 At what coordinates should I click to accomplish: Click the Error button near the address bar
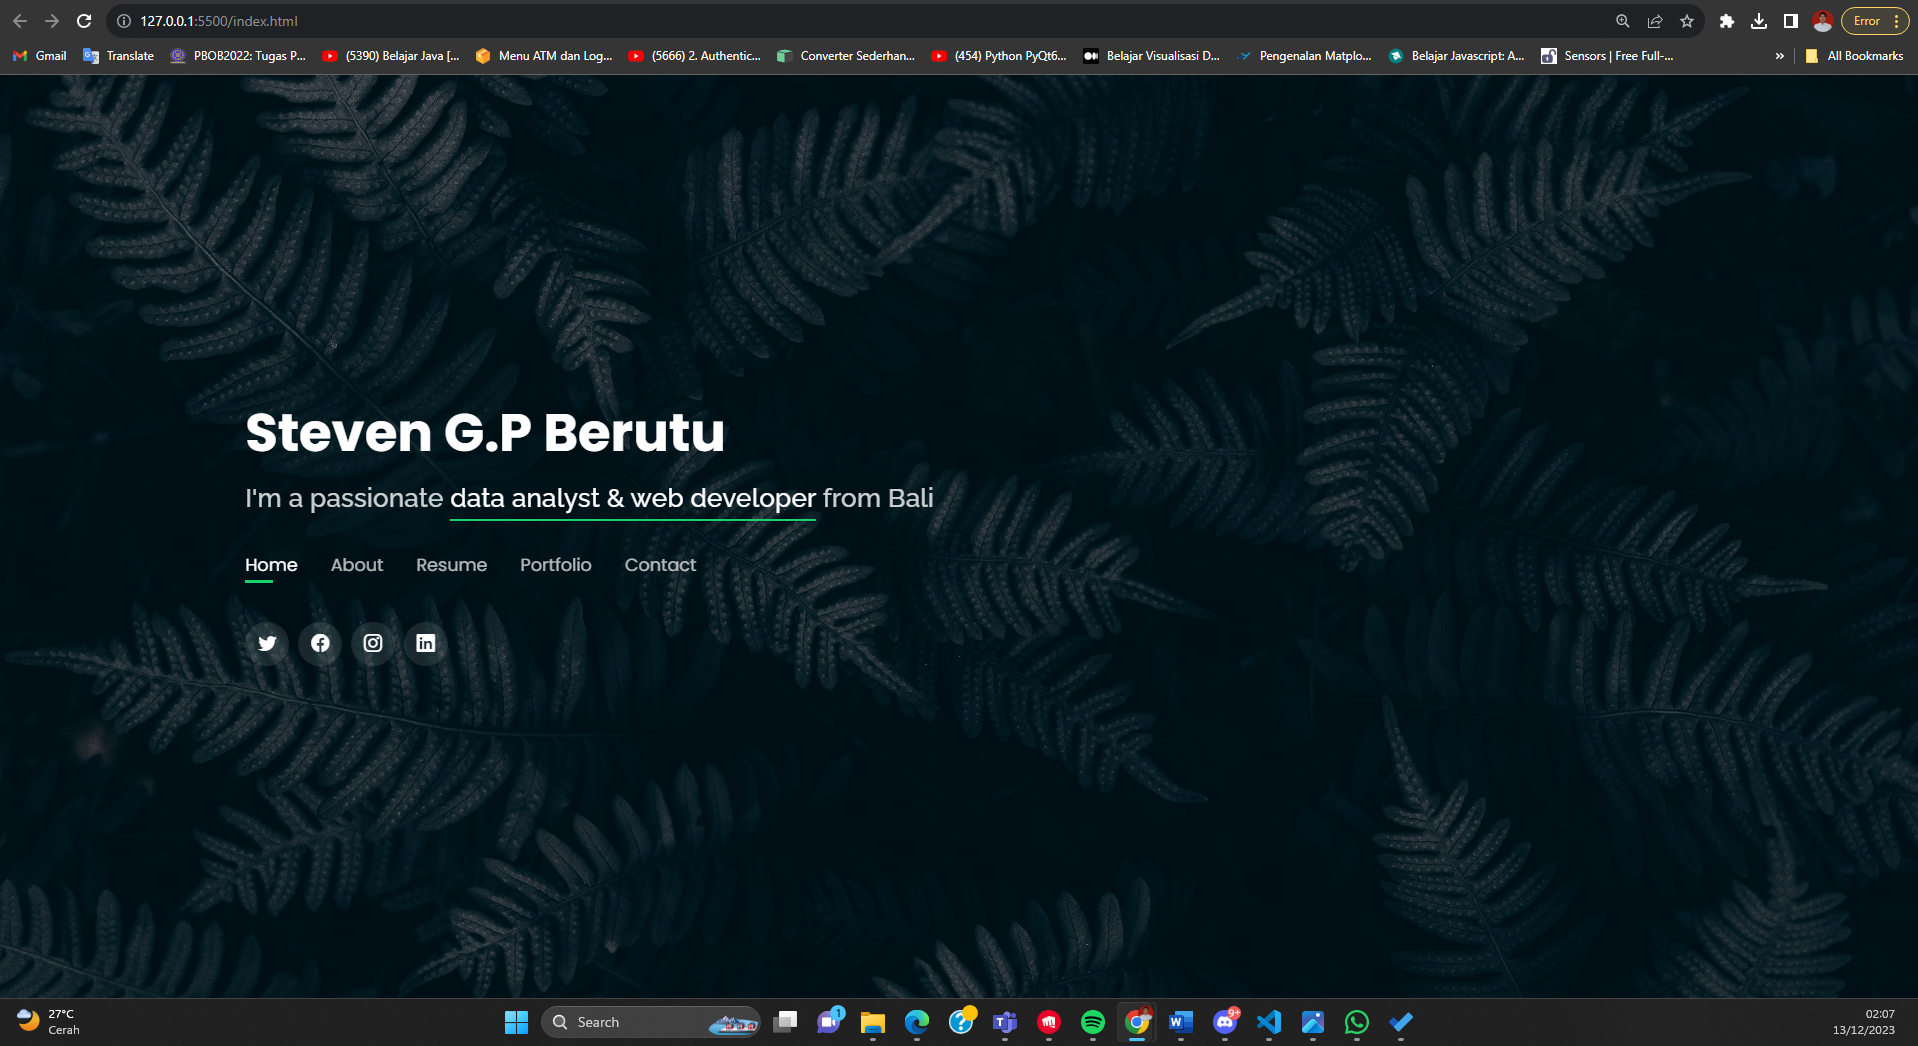click(x=1866, y=20)
